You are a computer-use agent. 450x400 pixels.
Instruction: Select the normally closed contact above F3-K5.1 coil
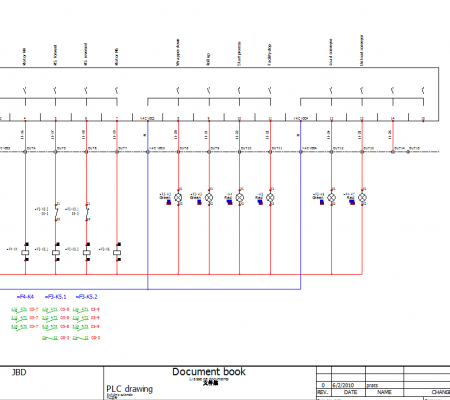tap(57, 211)
